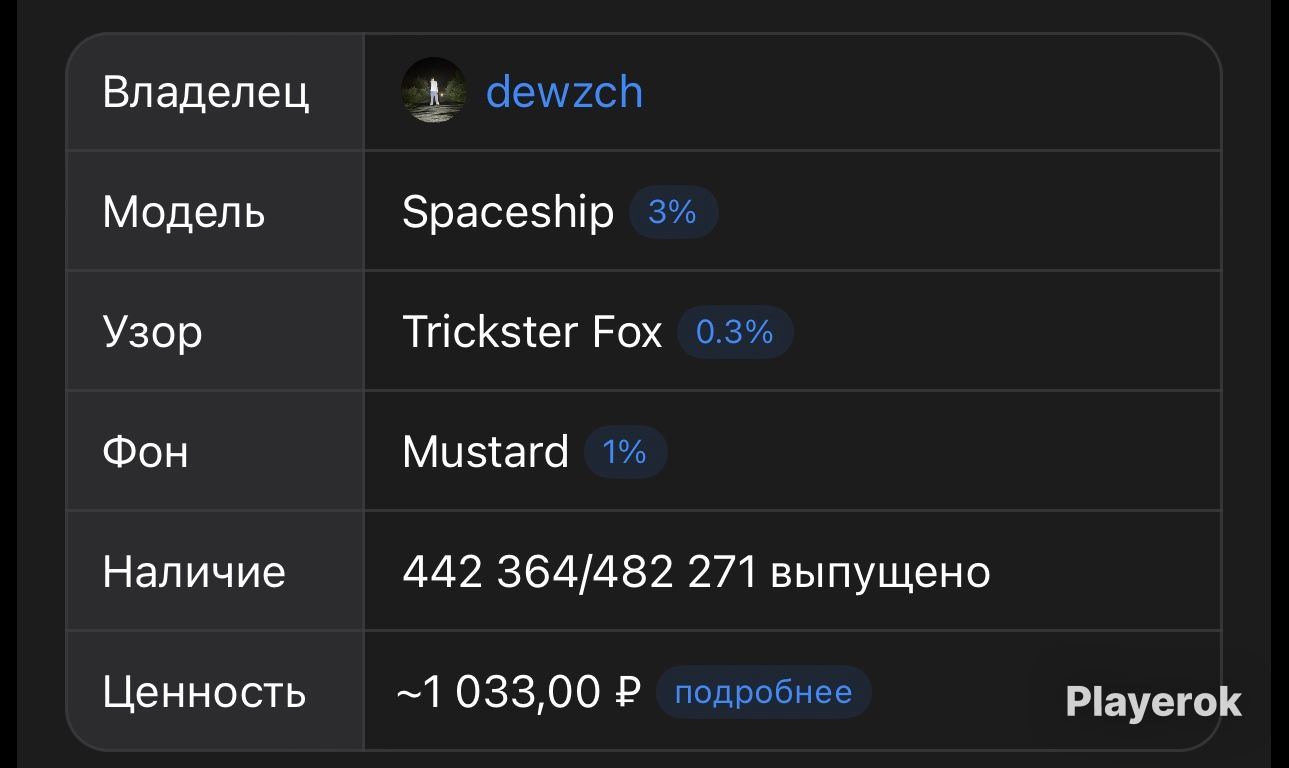Tap the Модель row label

(184, 213)
